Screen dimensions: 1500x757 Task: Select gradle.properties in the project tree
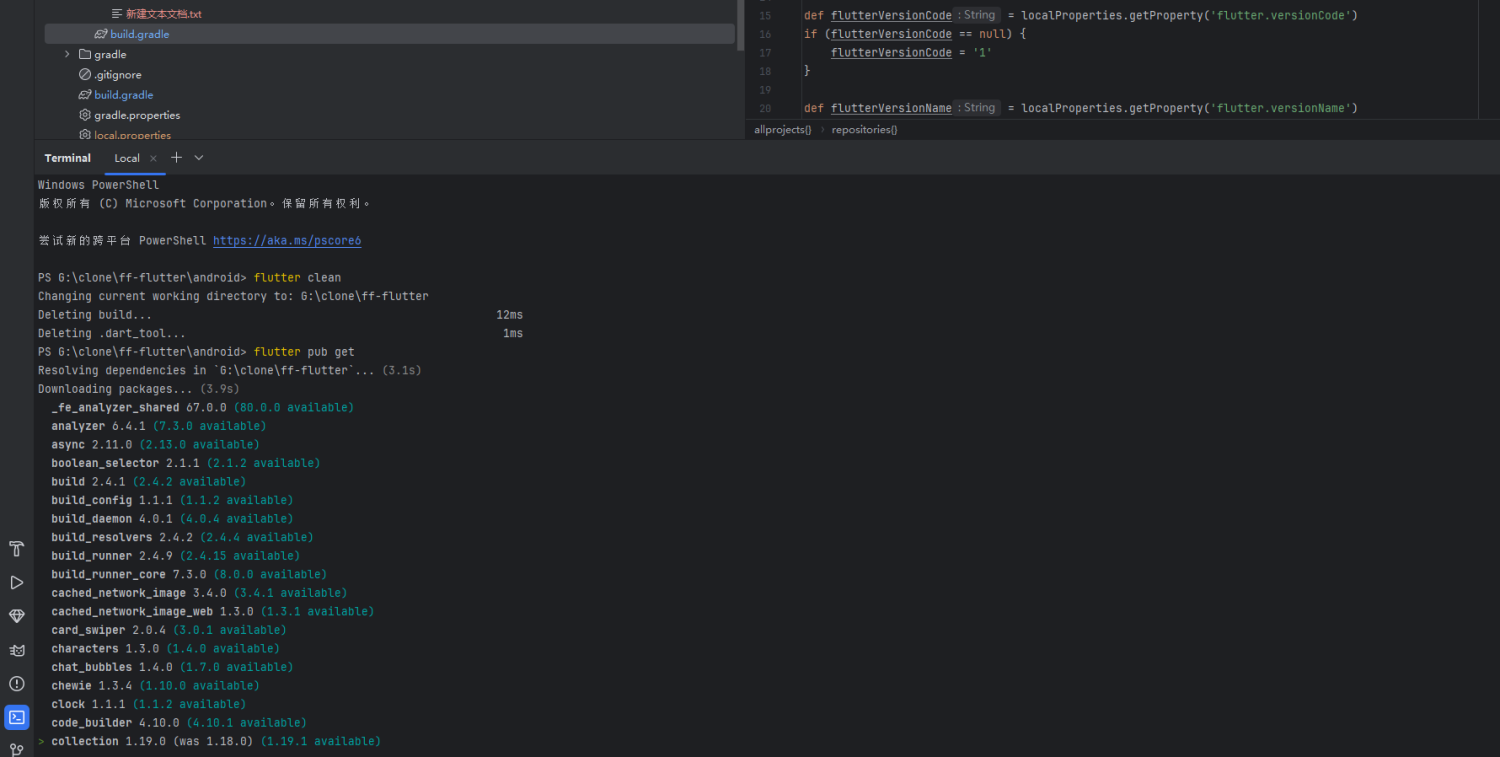coord(137,115)
